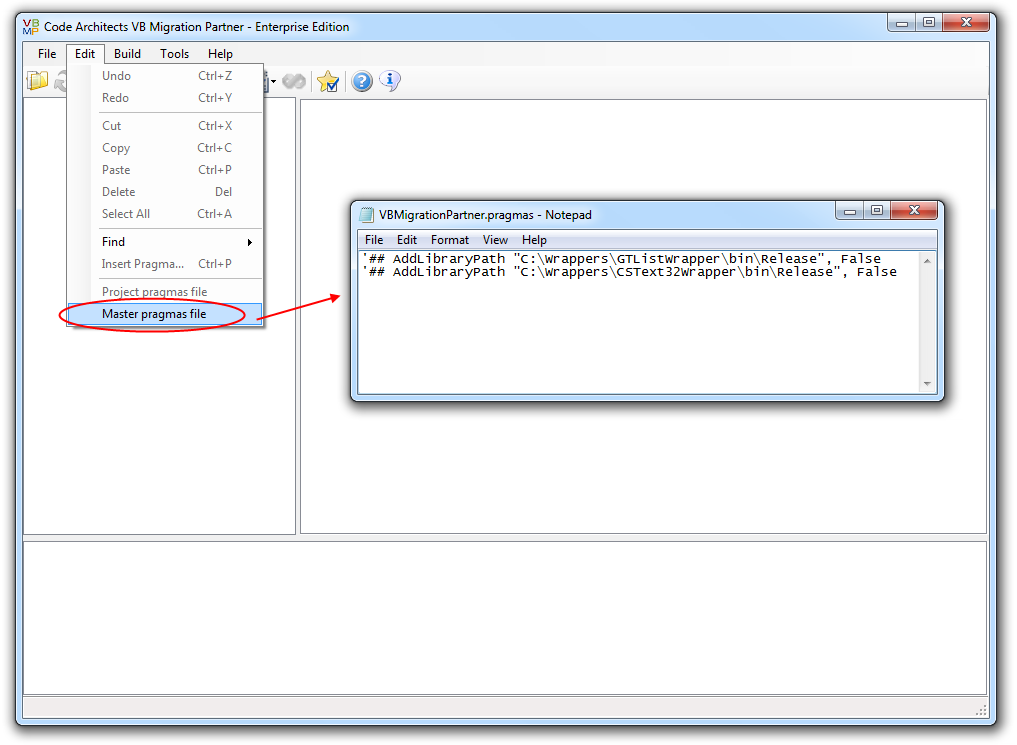Click the open project folder toolbar icon
This screenshot has height=745, width=1017.
coord(38,81)
